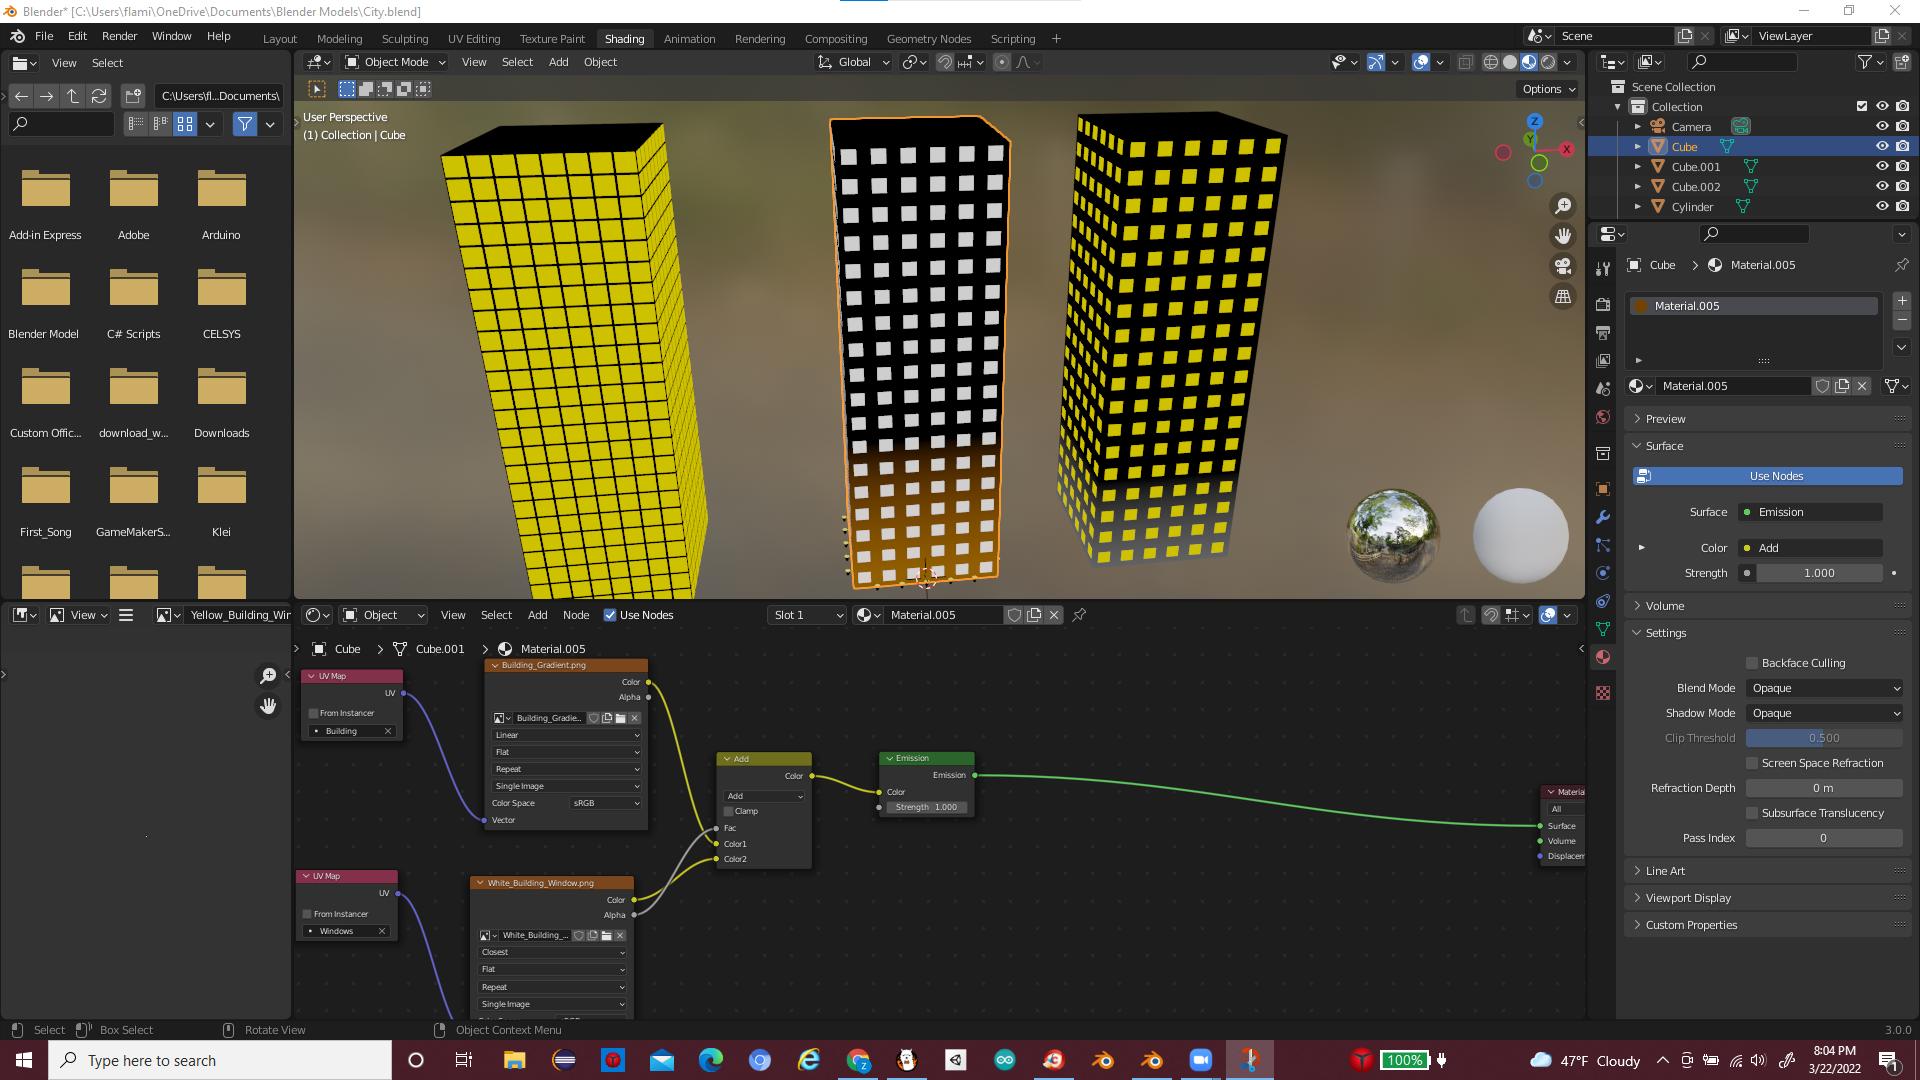
Task: Adjust the Strength field on Emission node
Action: tap(927, 807)
